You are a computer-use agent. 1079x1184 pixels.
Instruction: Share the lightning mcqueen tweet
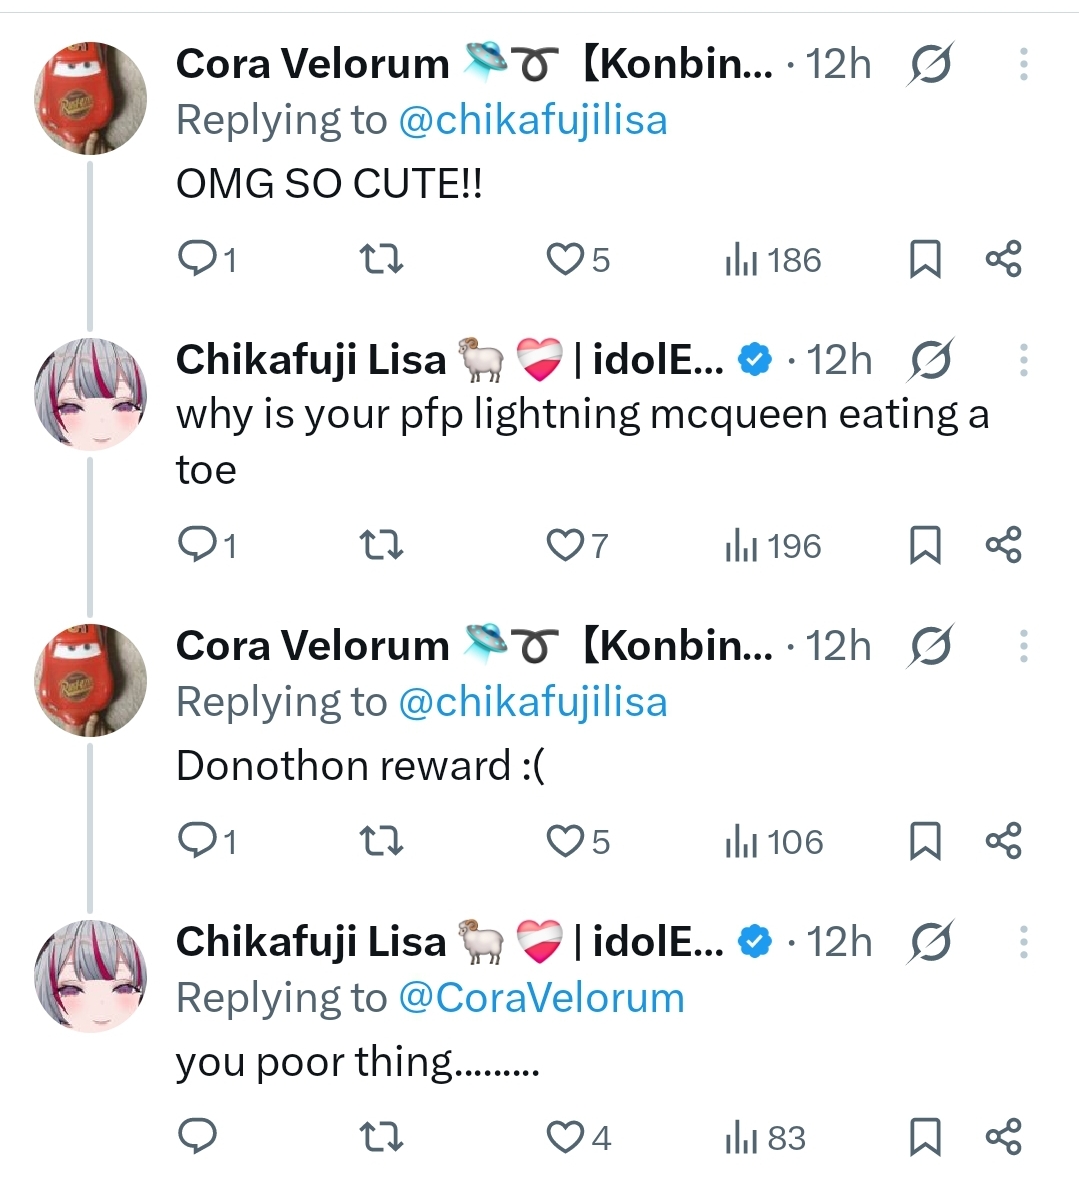(1003, 546)
